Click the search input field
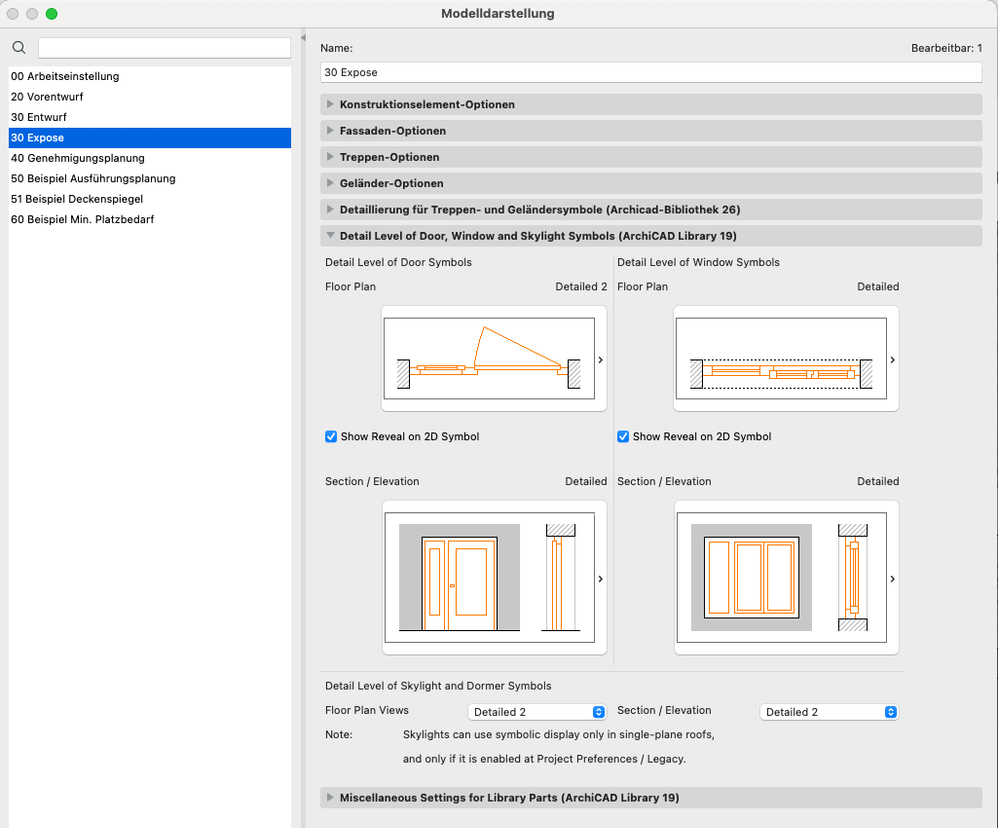998x828 pixels. [x=164, y=48]
